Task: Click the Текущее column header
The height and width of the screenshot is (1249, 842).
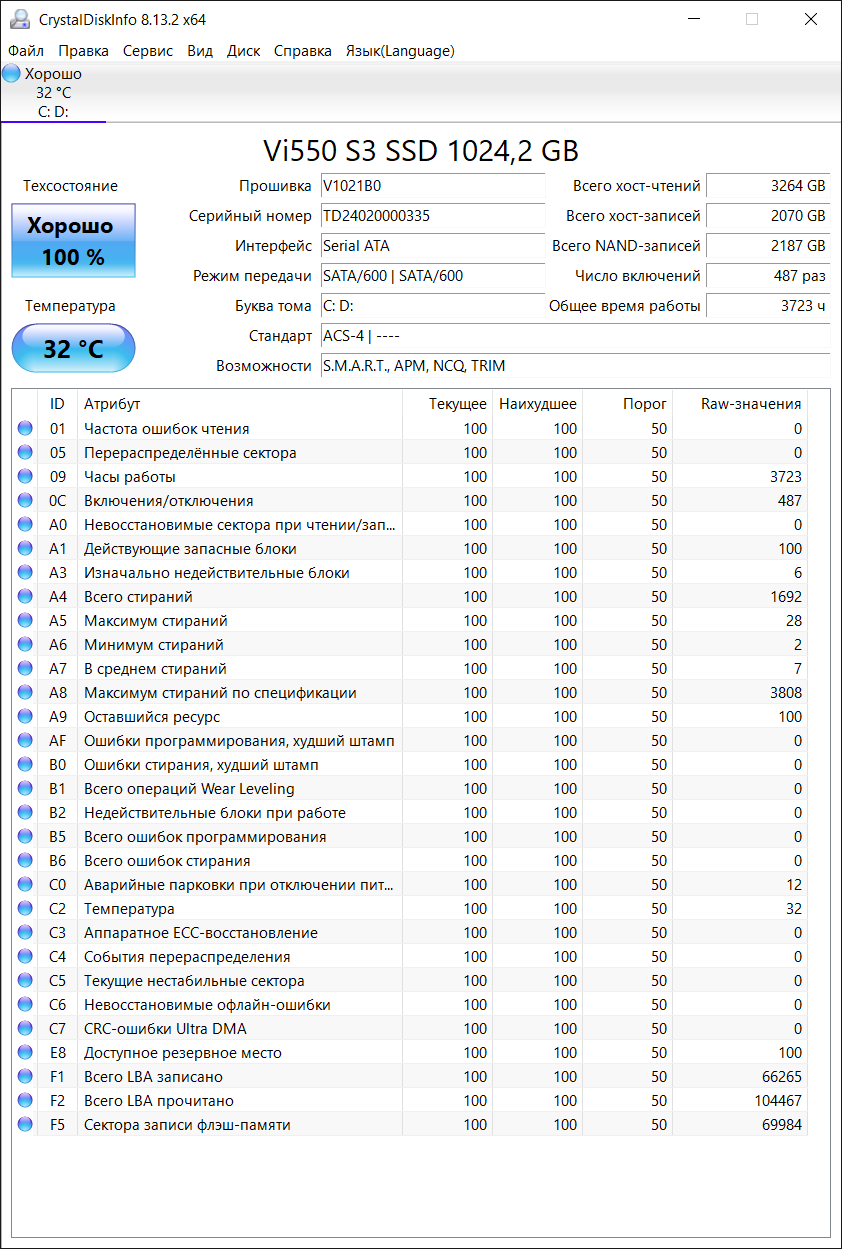Action: click(446, 404)
